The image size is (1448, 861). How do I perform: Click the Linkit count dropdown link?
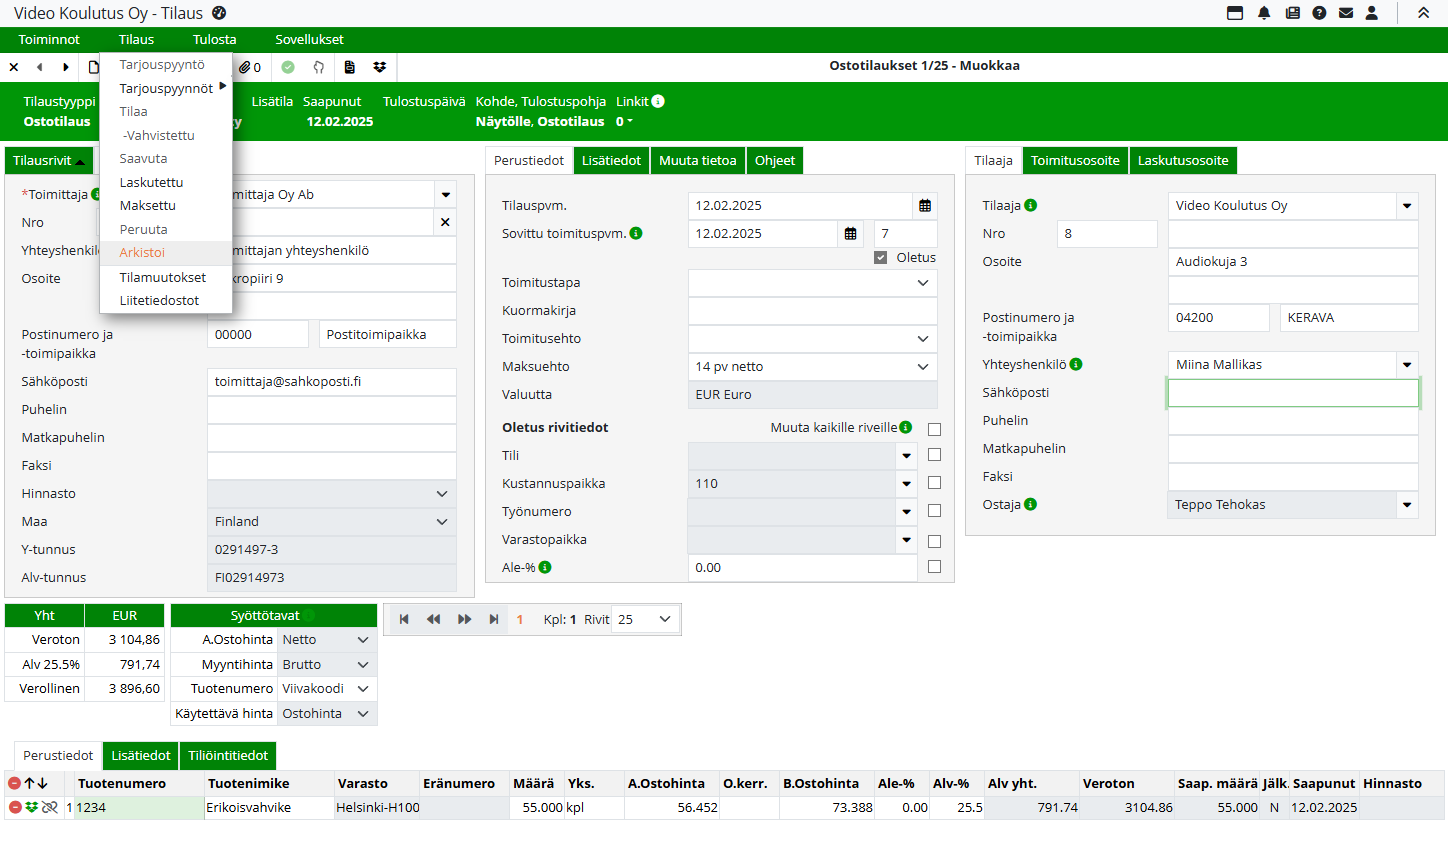(624, 122)
